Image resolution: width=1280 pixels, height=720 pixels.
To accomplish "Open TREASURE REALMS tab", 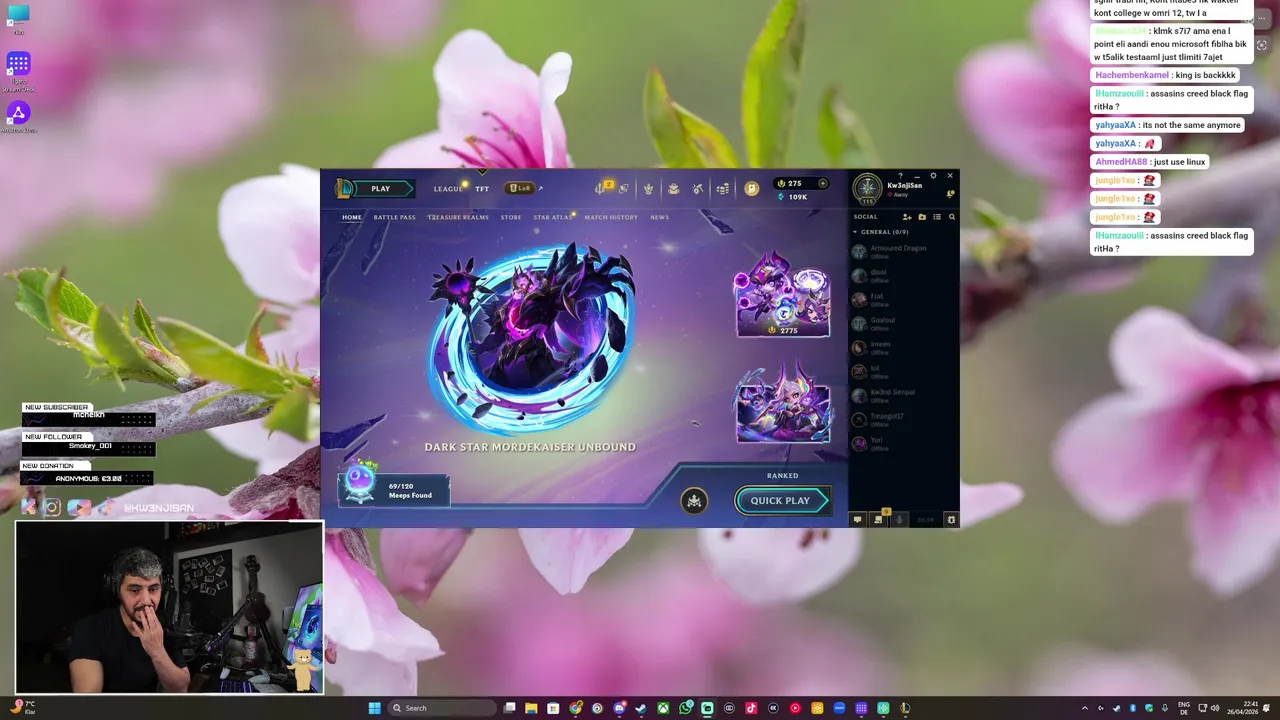I will [458, 217].
